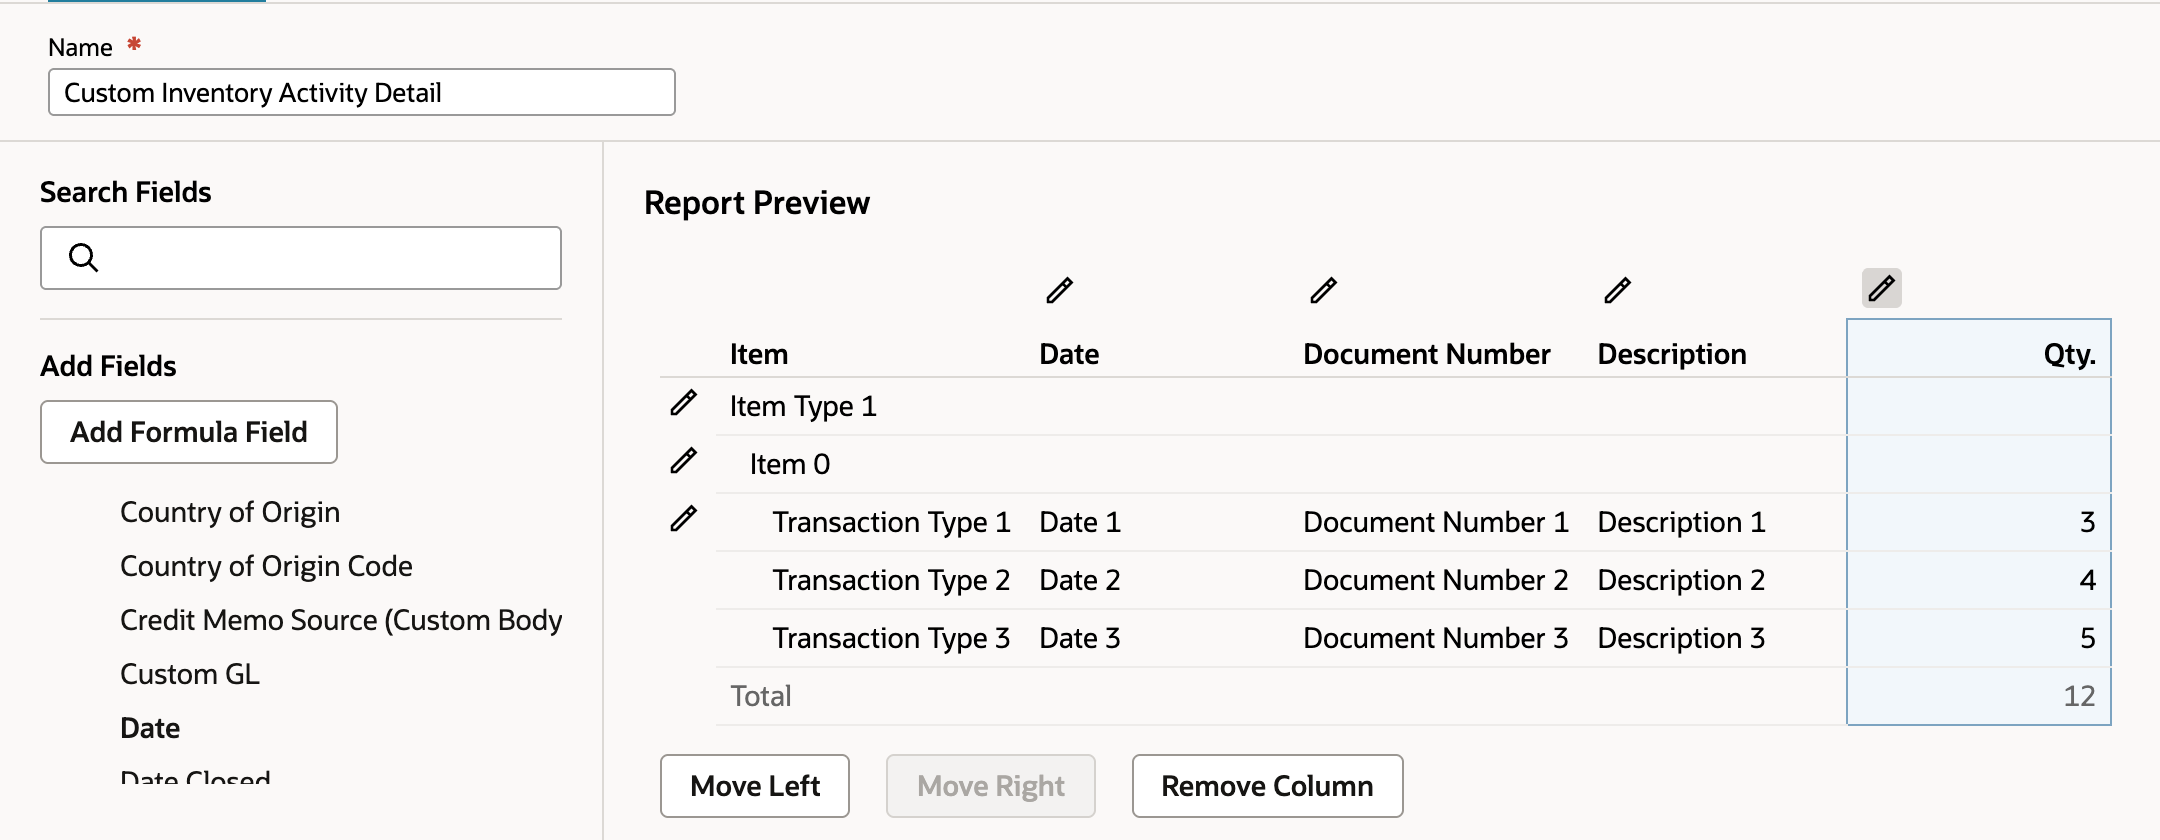Click the pencil icon above Date column
Screen dimensions: 2160x840
click(x=1059, y=291)
